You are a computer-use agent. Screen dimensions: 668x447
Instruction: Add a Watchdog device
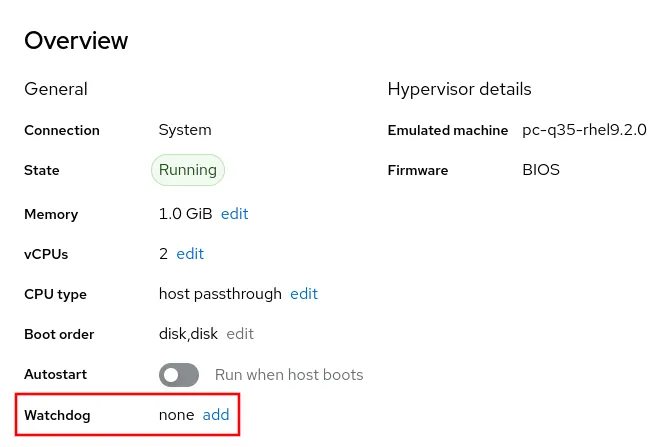tap(216, 414)
